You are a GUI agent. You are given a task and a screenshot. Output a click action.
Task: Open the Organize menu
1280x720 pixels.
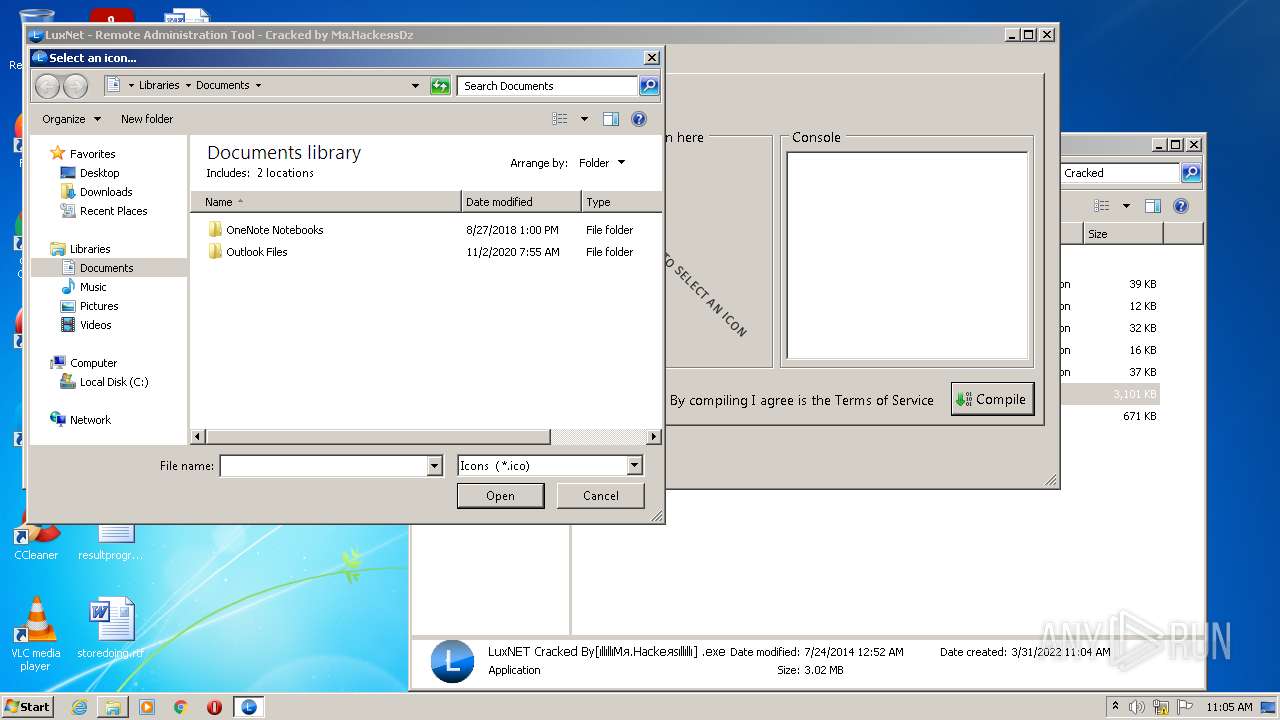pos(71,119)
